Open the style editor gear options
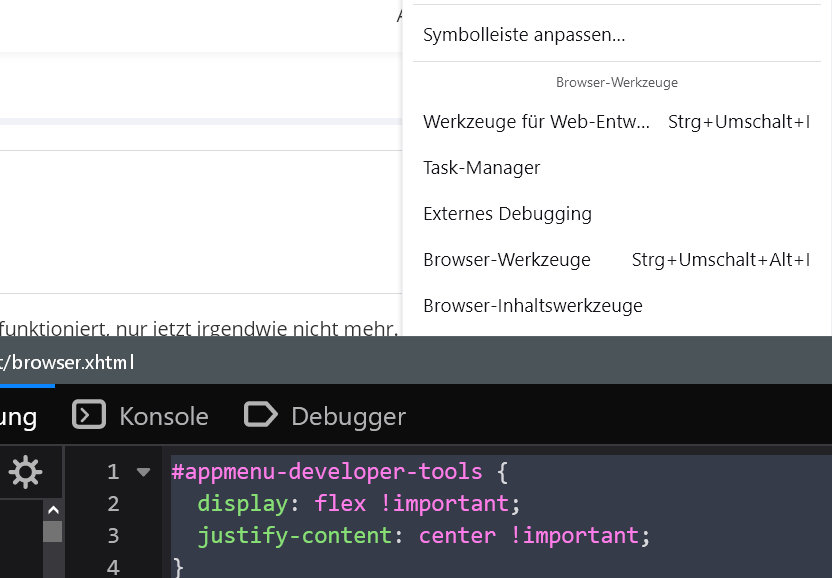 [x=25, y=471]
